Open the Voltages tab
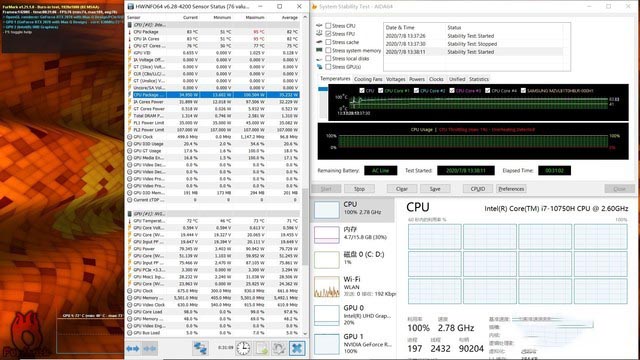This screenshot has height=360, width=640. pyautogui.click(x=396, y=79)
